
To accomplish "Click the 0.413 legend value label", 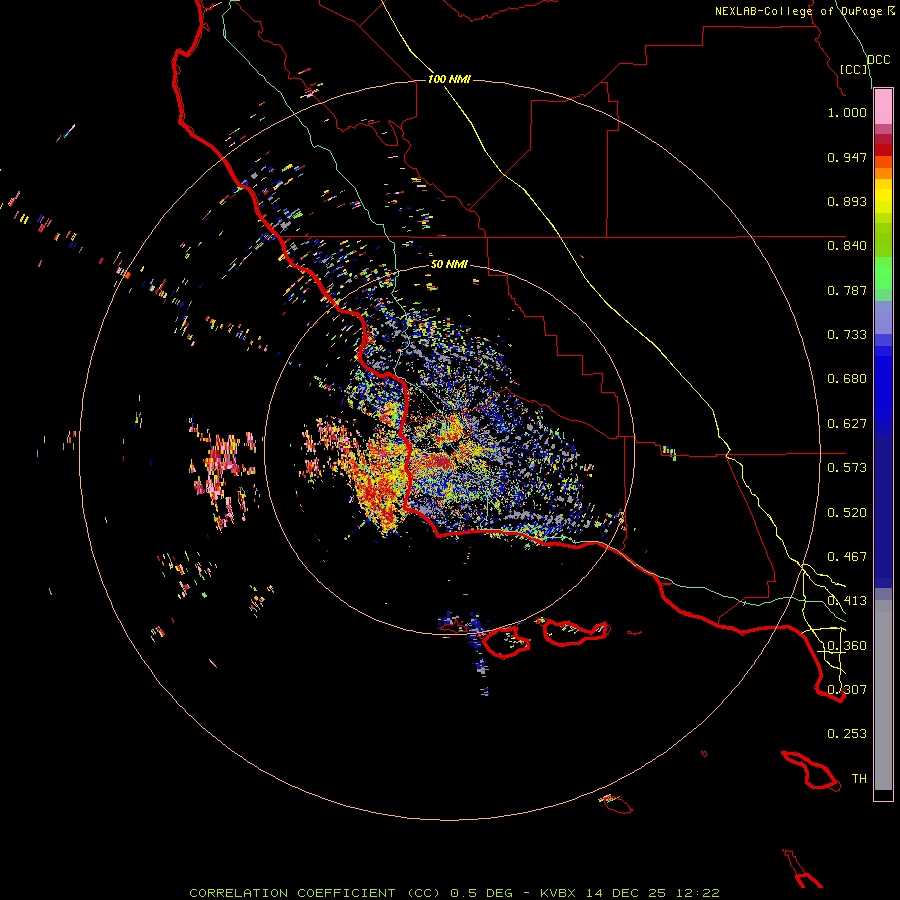I will click(847, 600).
